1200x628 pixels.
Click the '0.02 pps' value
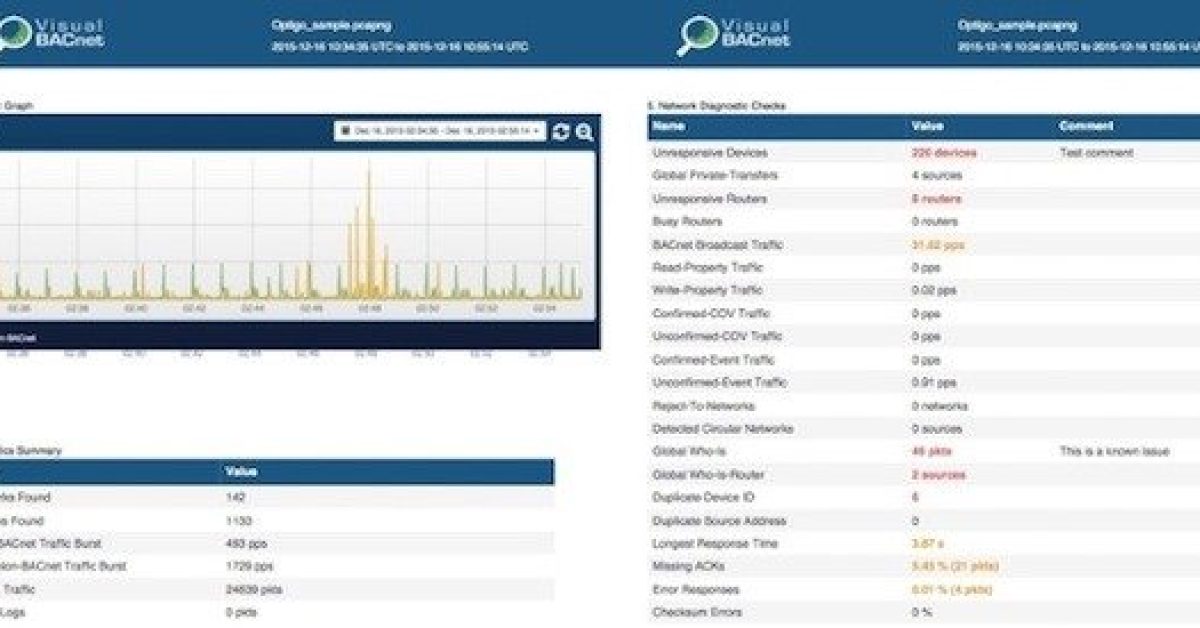[x=934, y=291]
